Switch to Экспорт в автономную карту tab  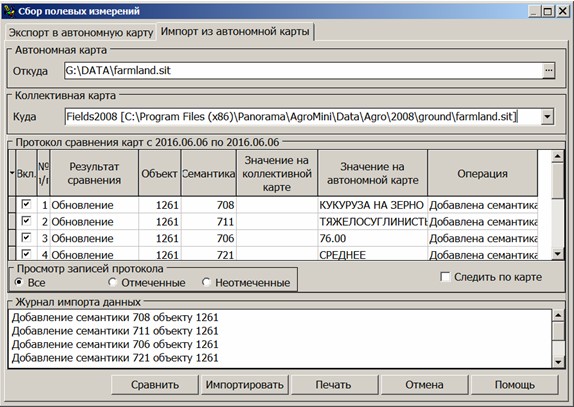pos(81,33)
